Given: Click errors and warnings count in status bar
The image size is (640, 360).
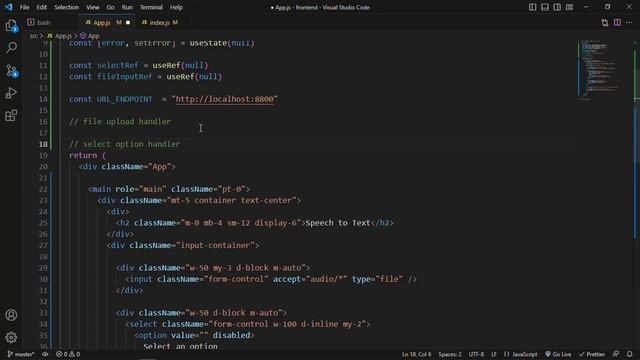Looking at the screenshot, I should click(x=68, y=354).
